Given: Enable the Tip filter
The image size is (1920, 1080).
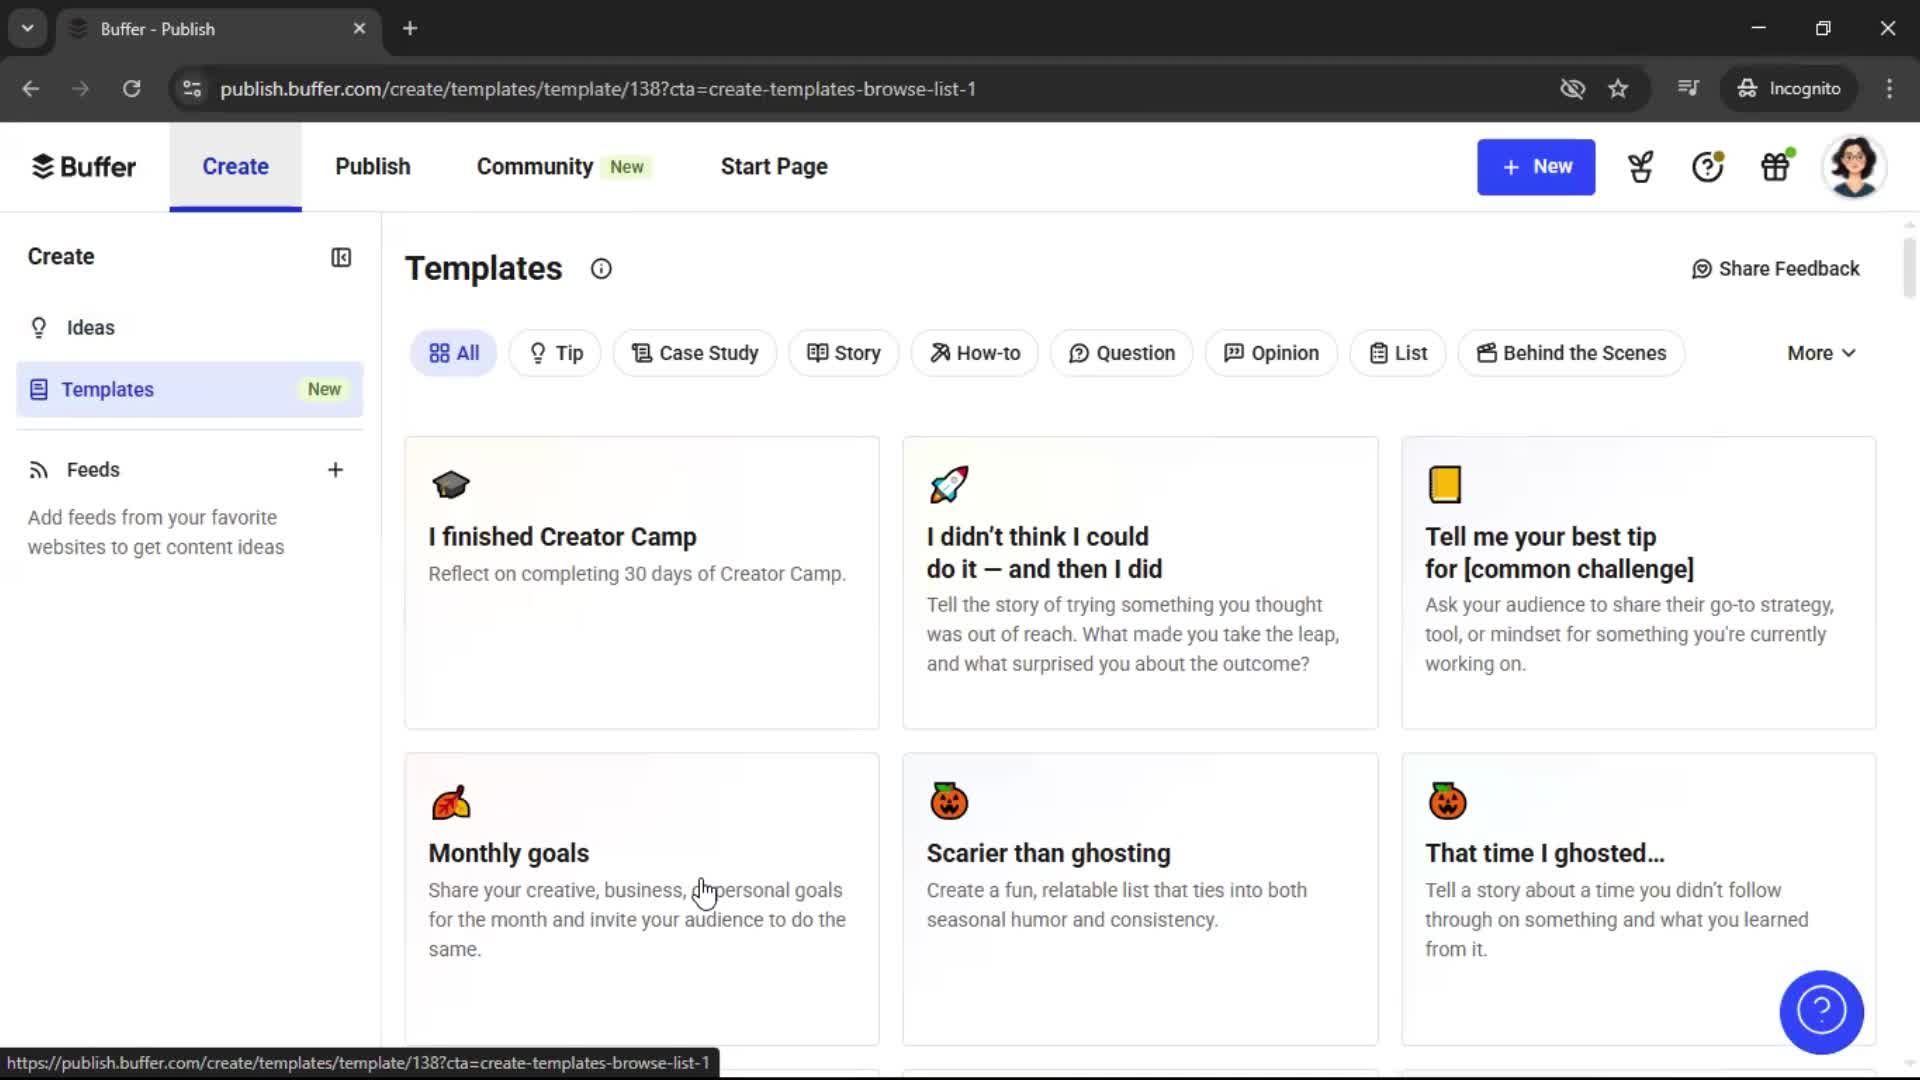Looking at the screenshot, I should pos(555,352).
